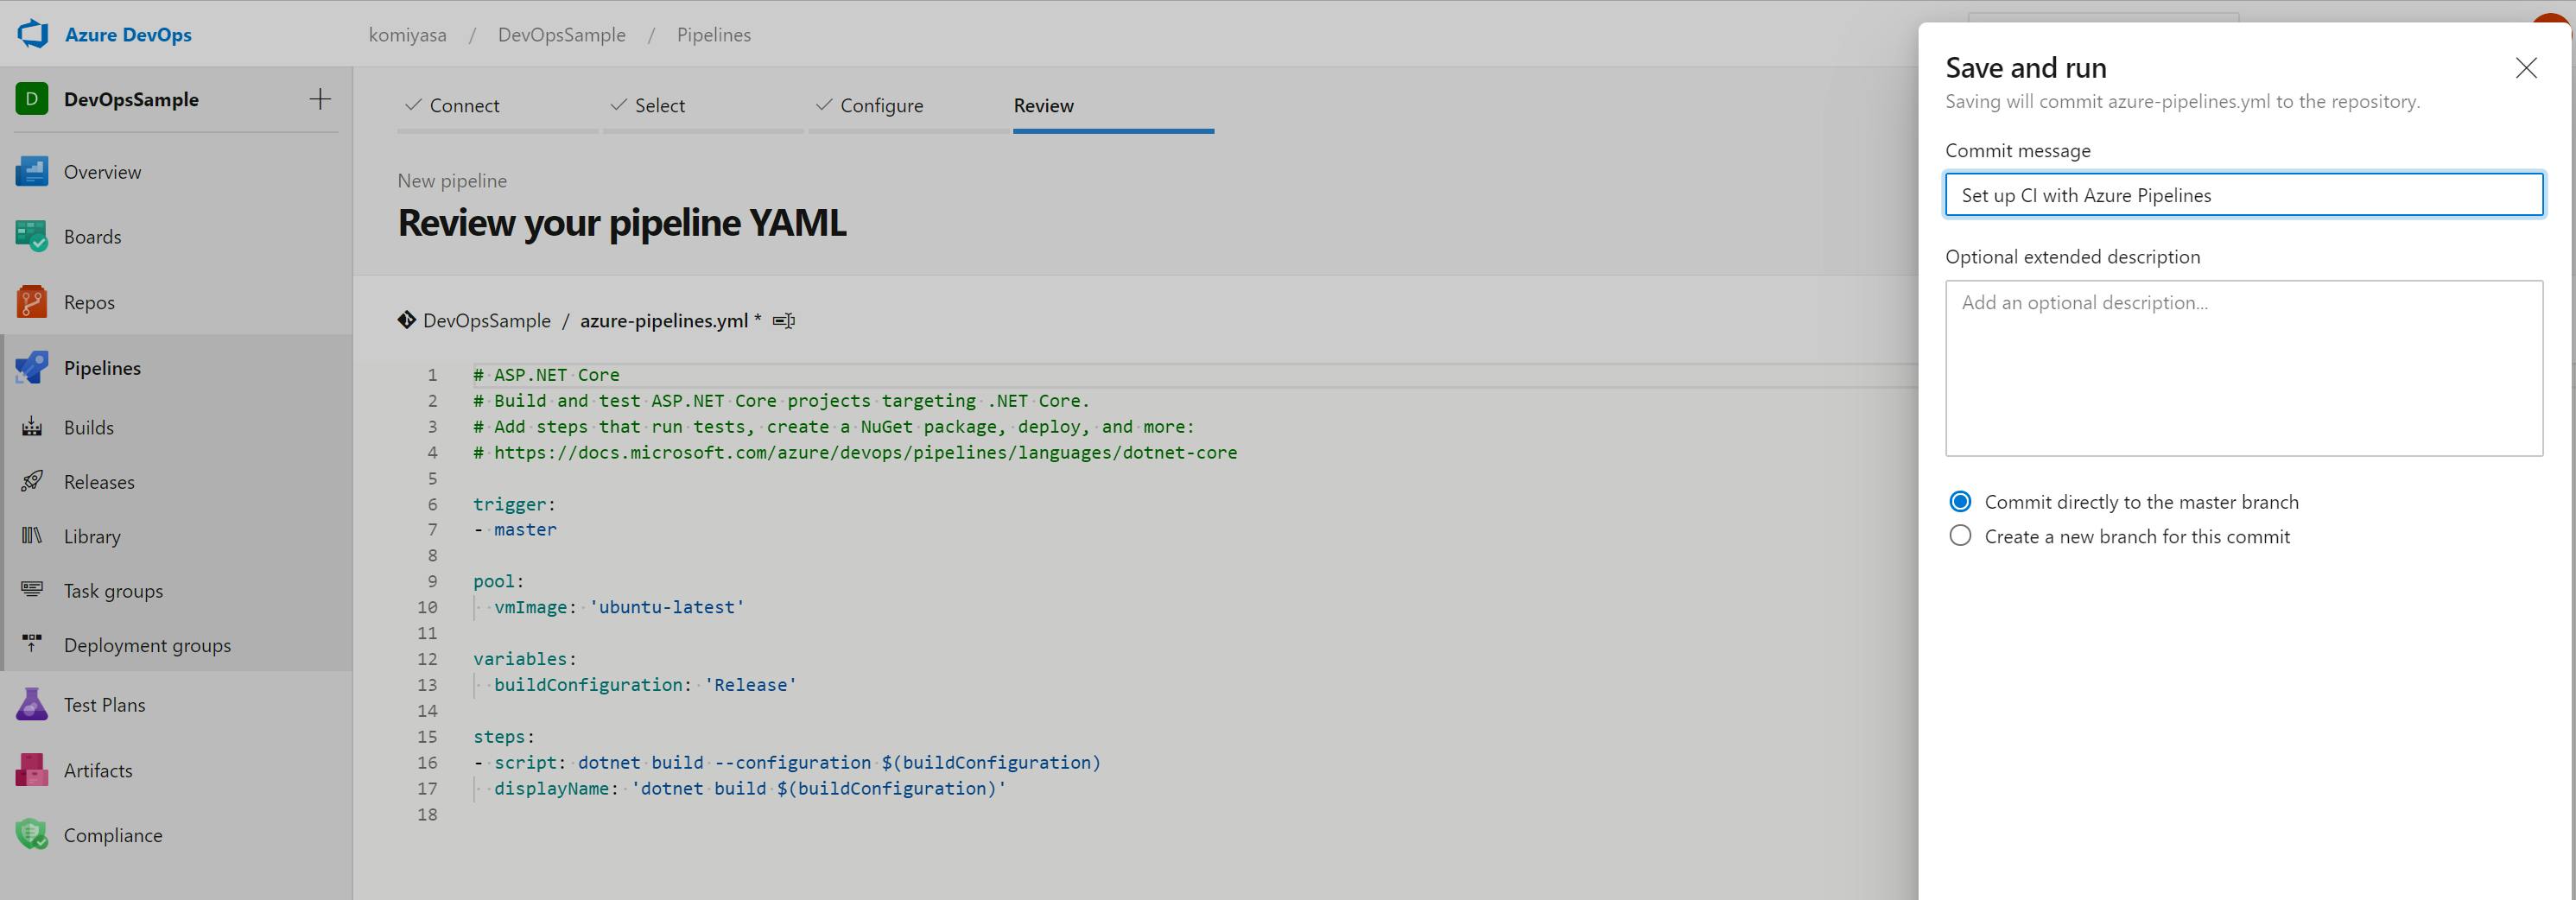The width and height of the screenshot is (2576, 900).
Task: Click the vmImage 'ubuntu-latest' line
Action: pos(619,607)
